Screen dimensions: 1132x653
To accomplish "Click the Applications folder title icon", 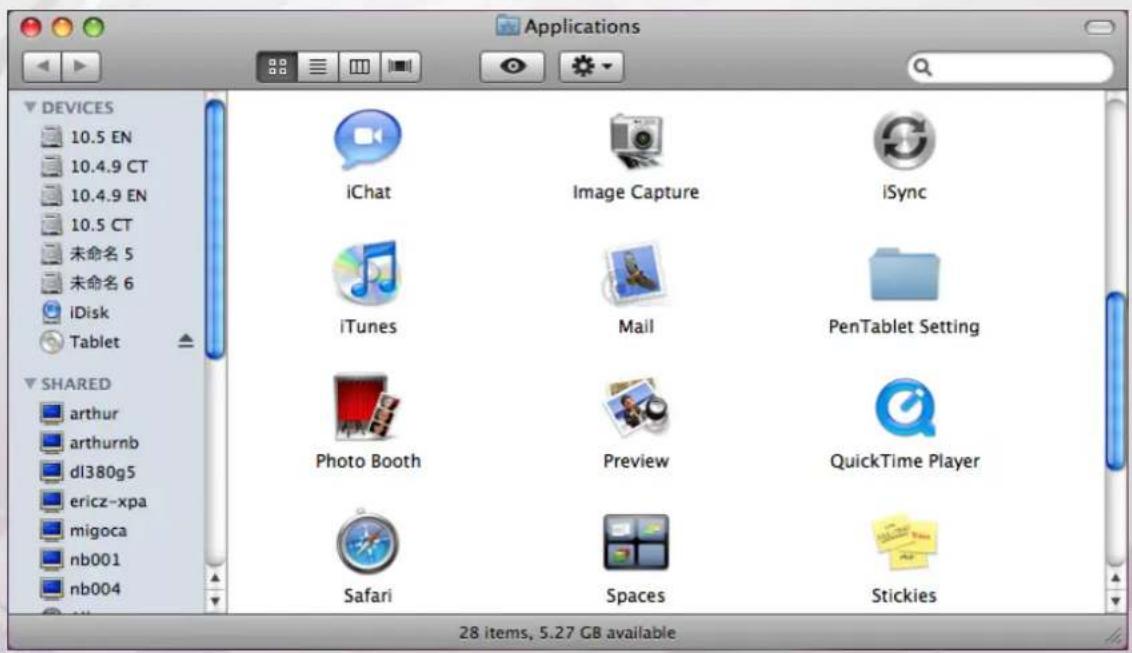I will click(x=508, y=26).
